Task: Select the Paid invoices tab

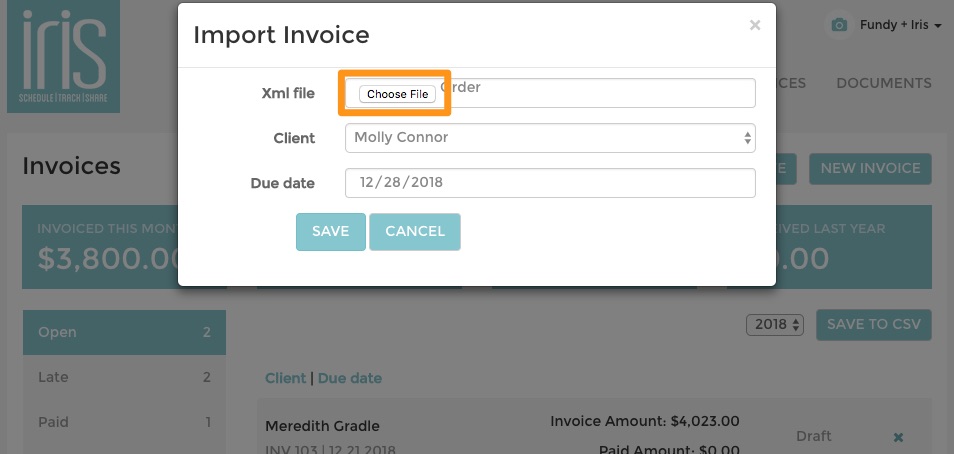Action: tap(124, 422)
